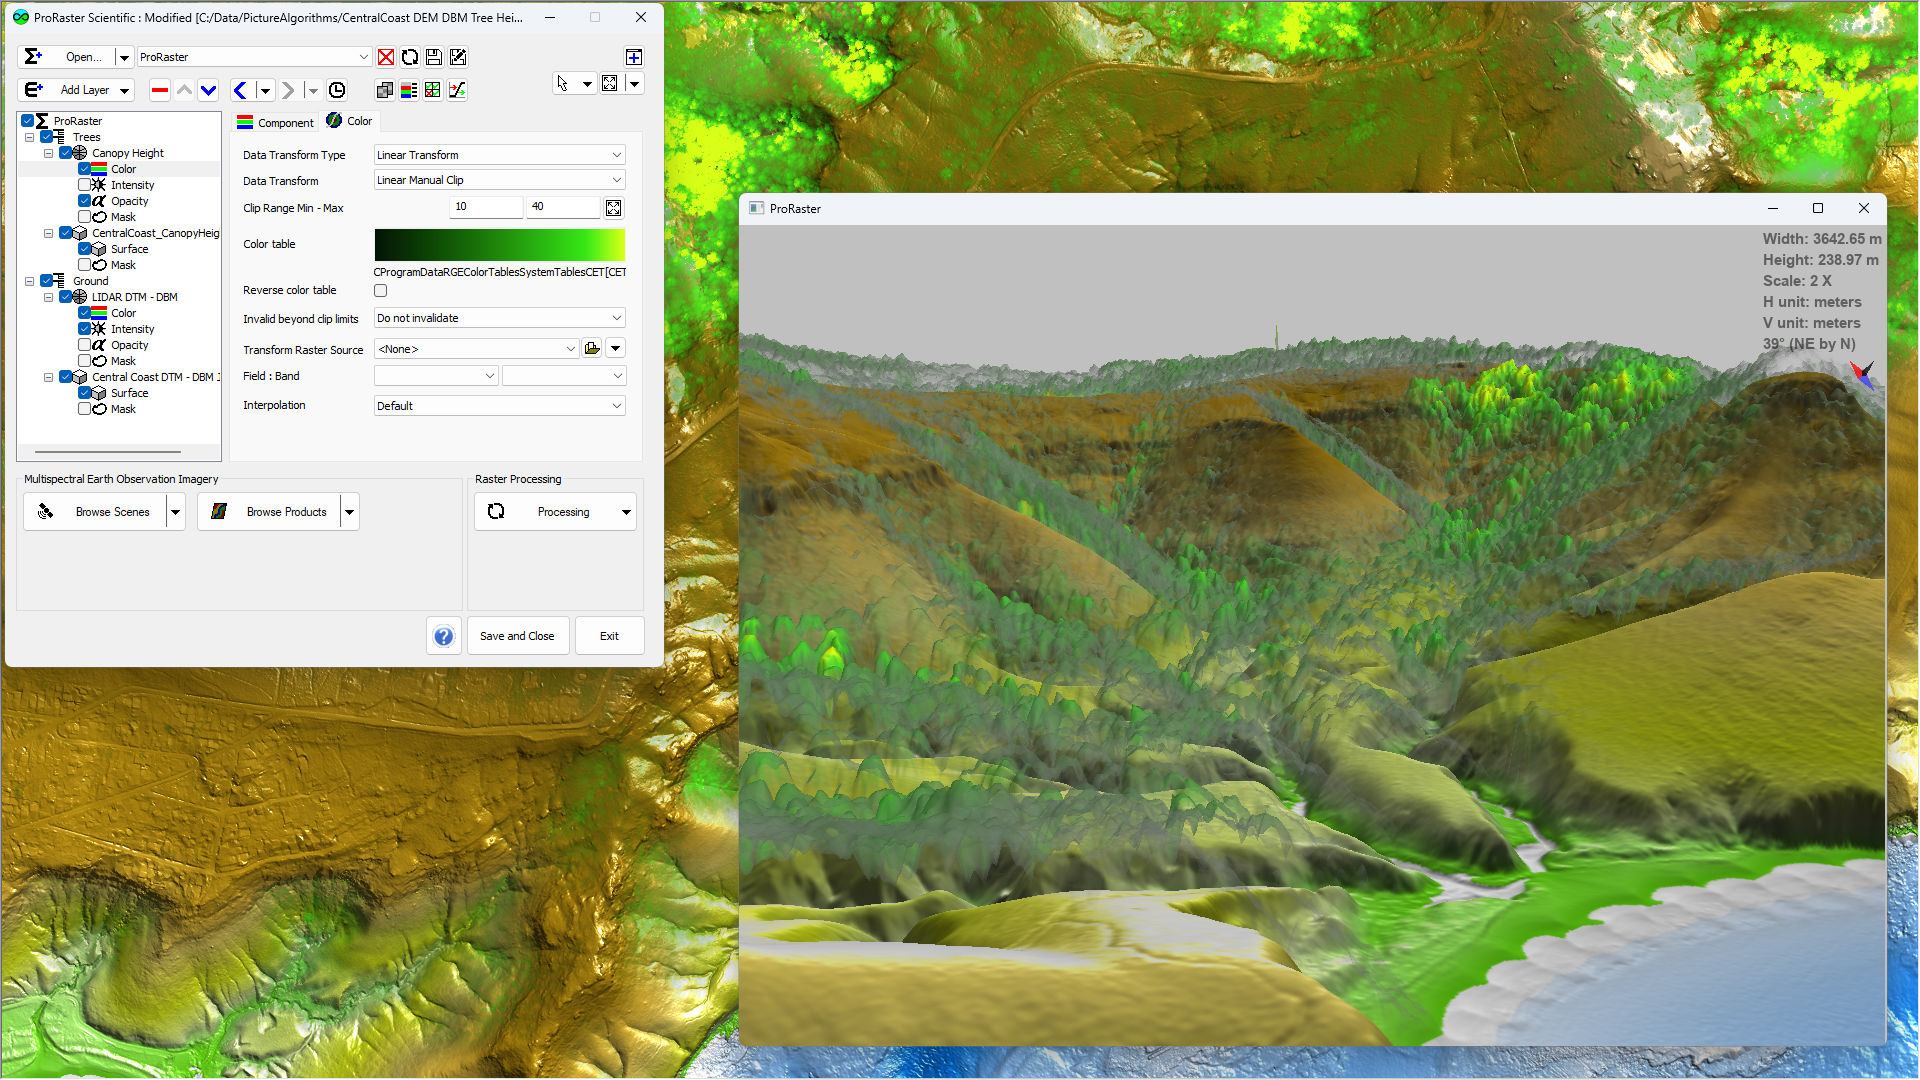
Task: Uncheck the Intensity component under LIDAR DTM
Action: click(86, 328)
